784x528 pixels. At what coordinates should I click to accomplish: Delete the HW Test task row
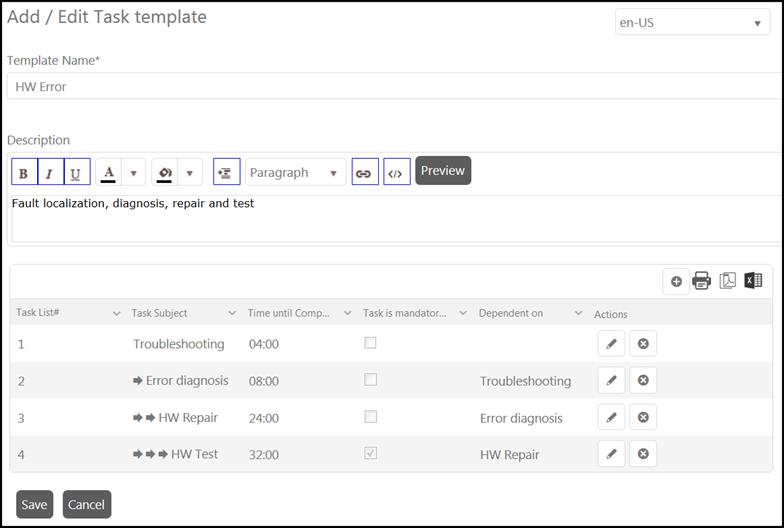(643, 454)
